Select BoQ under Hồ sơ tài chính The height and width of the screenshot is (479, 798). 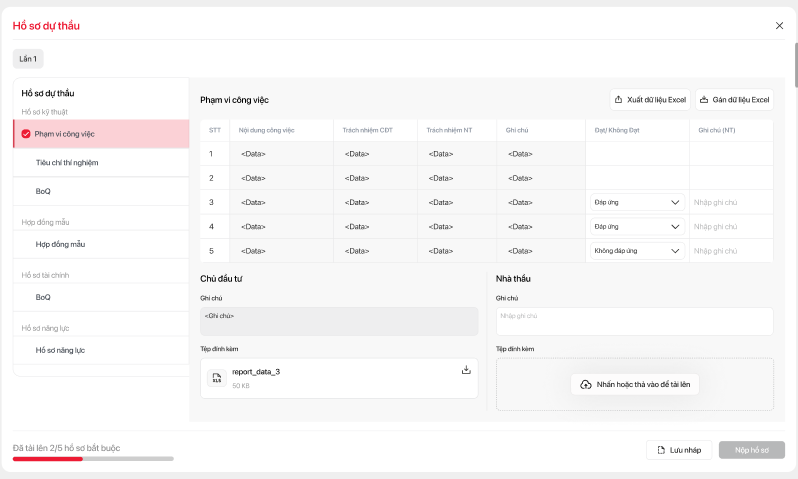(43, 297)
